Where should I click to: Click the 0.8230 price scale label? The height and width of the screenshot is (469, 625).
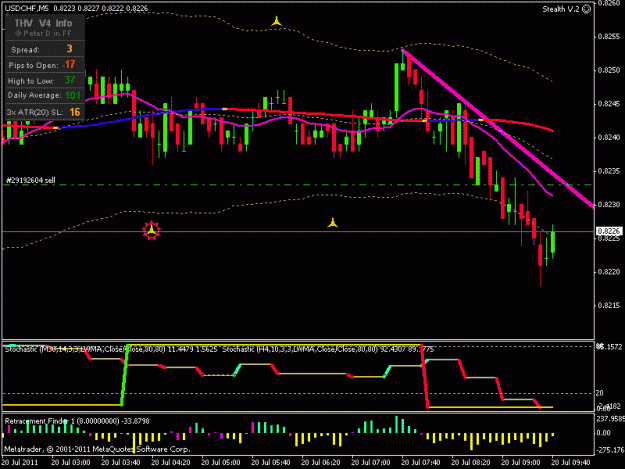609,204
